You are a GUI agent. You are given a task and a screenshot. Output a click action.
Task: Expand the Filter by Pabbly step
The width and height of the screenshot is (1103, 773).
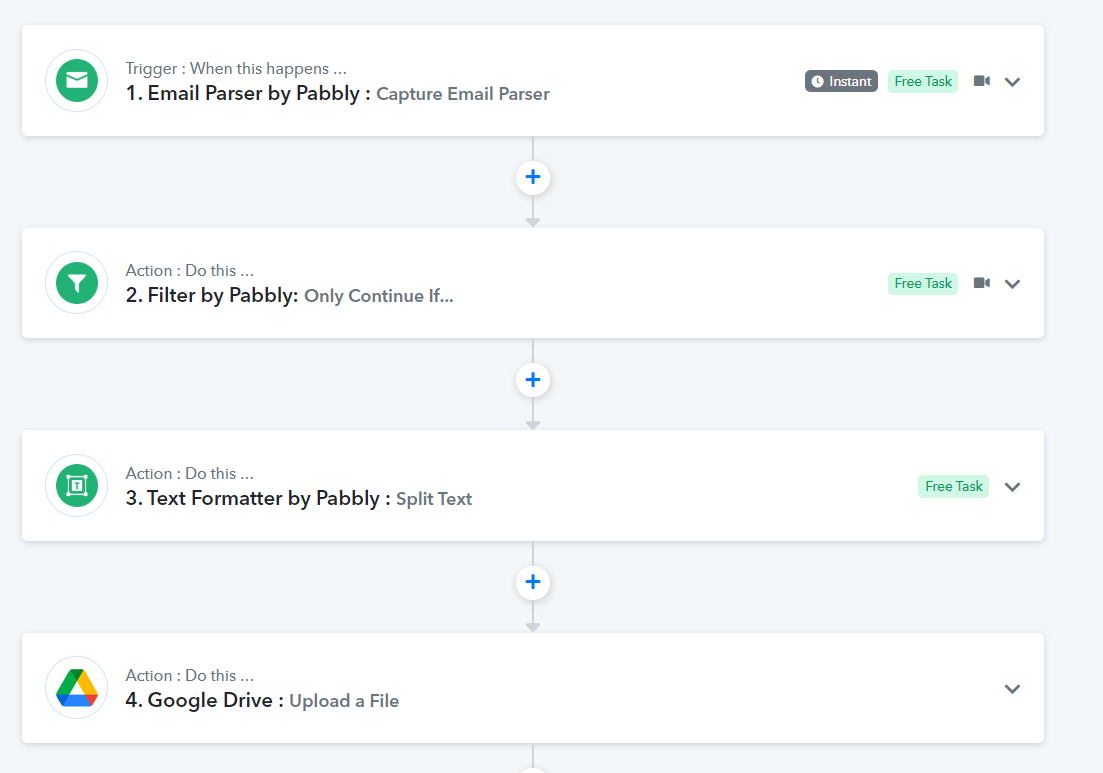[1012, 284]
